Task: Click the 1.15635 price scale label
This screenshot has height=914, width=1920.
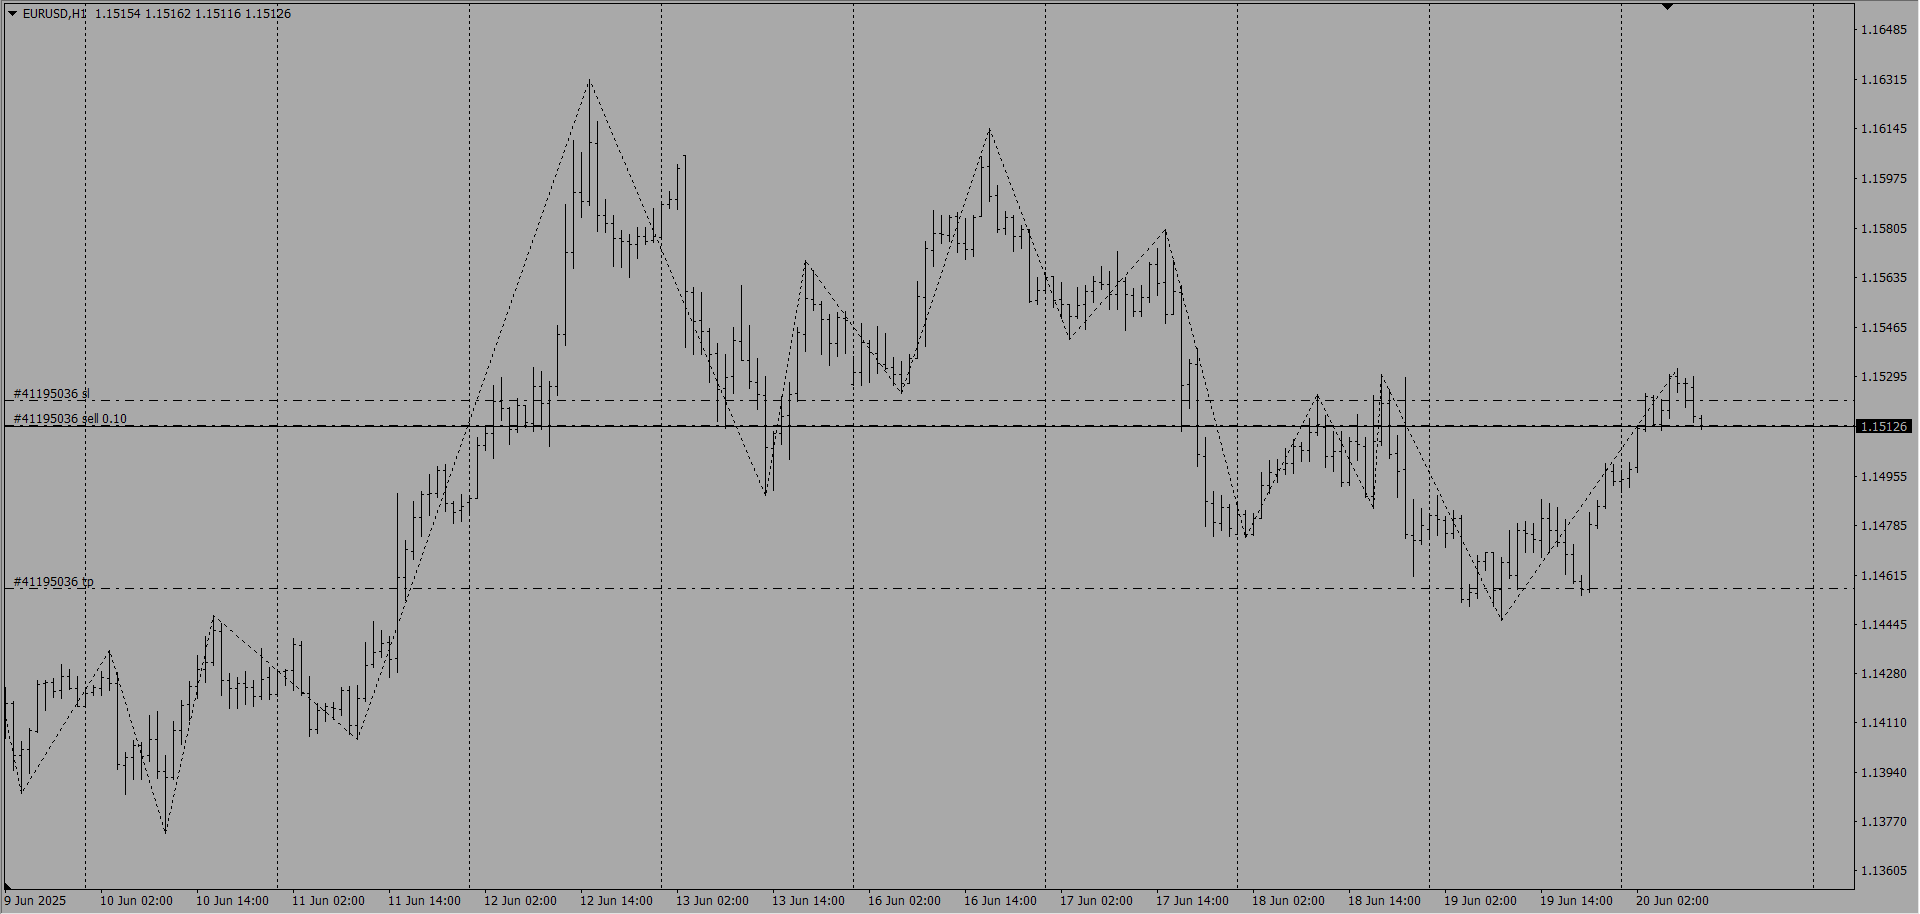Action: coord(1883,278)
